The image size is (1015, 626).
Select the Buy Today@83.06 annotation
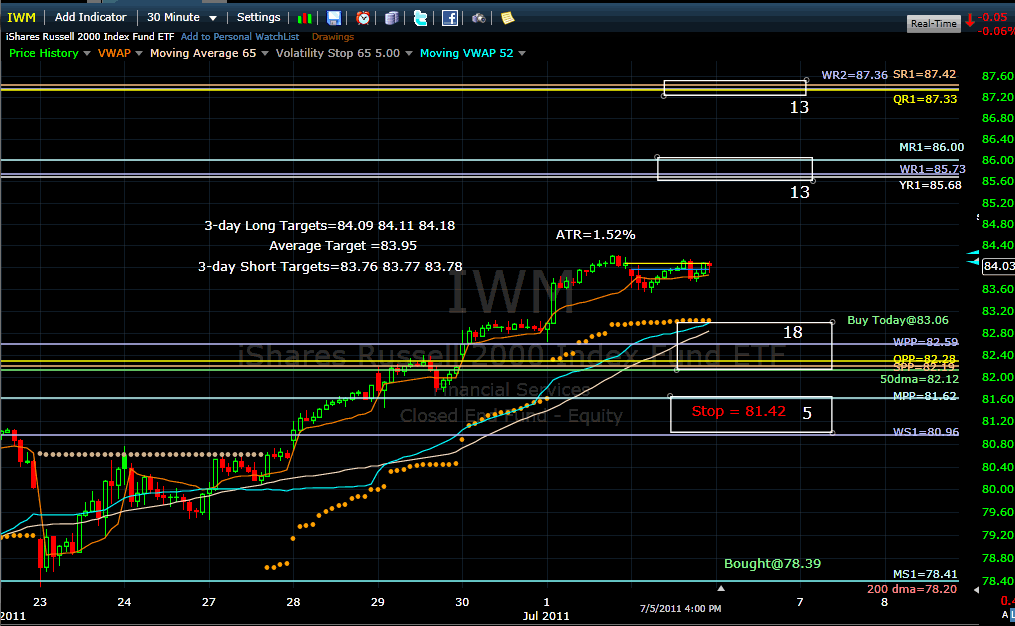[x=898, y=320]
